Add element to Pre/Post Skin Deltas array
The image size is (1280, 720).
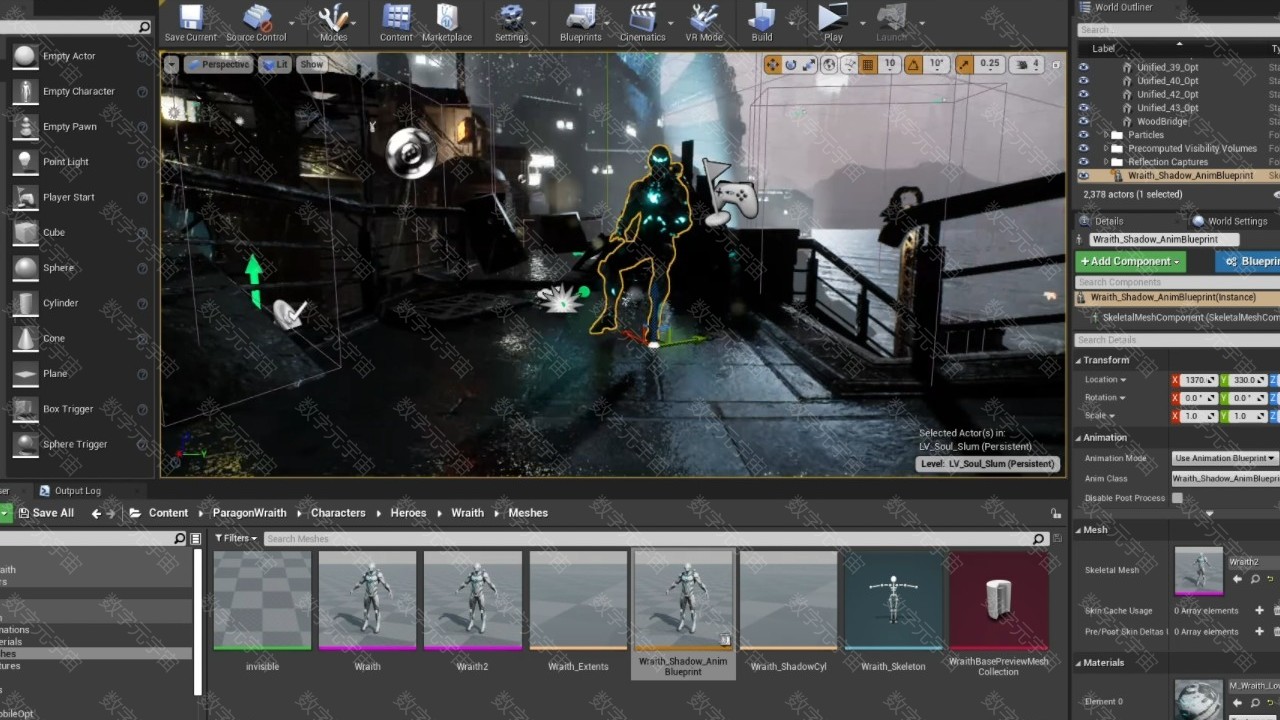click(x=1259, y=631)
